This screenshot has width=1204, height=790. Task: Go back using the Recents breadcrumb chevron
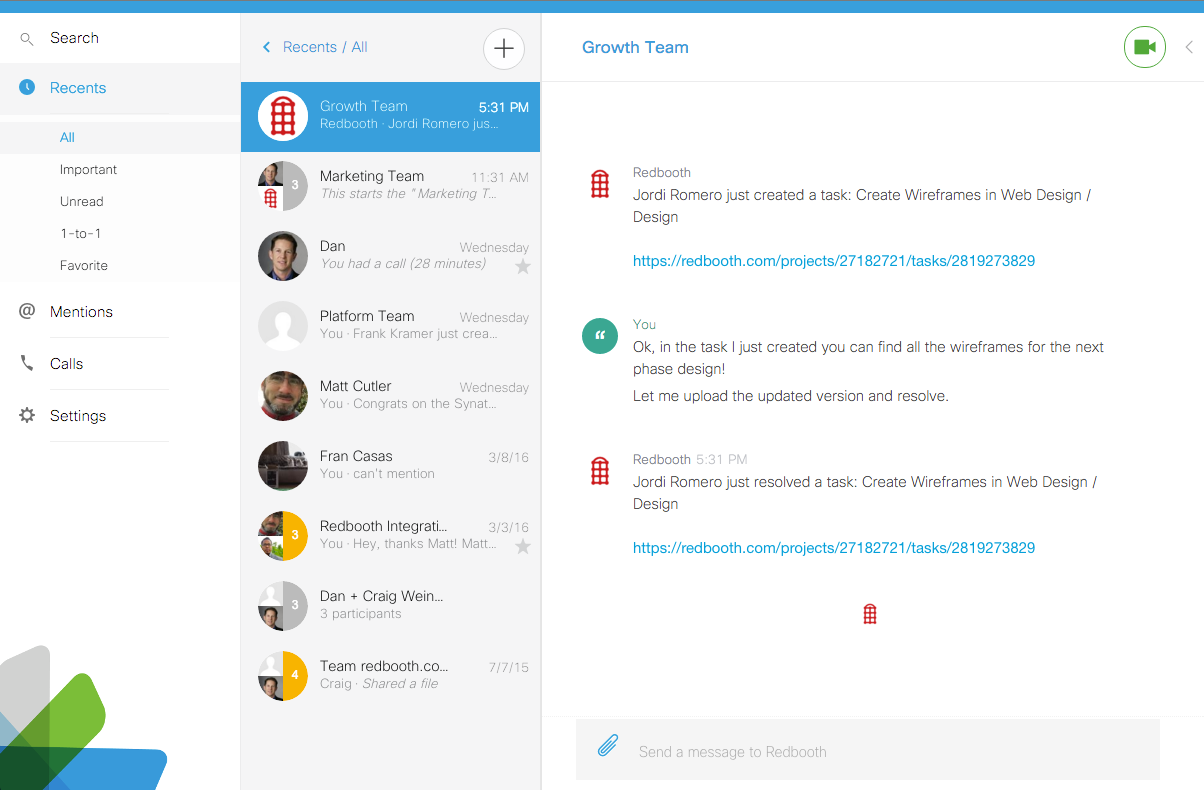pyautogui.click(x=266, y=46)
